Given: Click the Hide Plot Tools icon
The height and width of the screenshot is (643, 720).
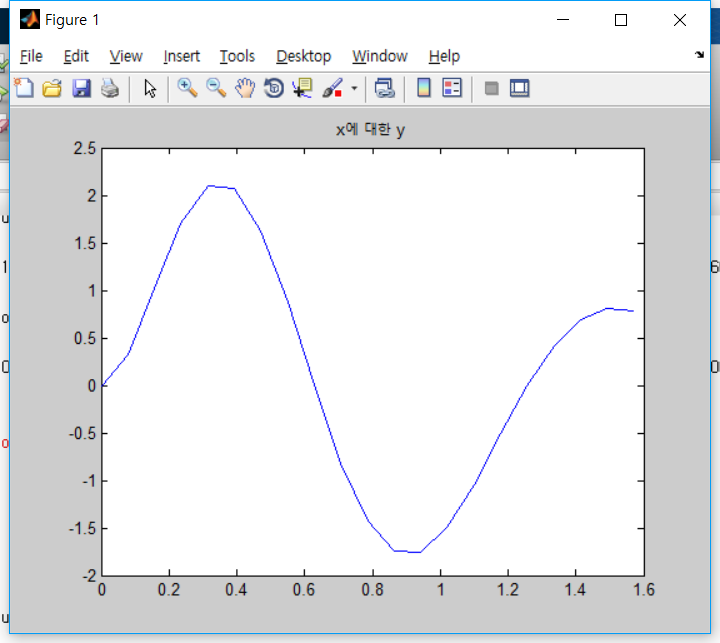Looking at the screenshot, I should pos(491,88).
